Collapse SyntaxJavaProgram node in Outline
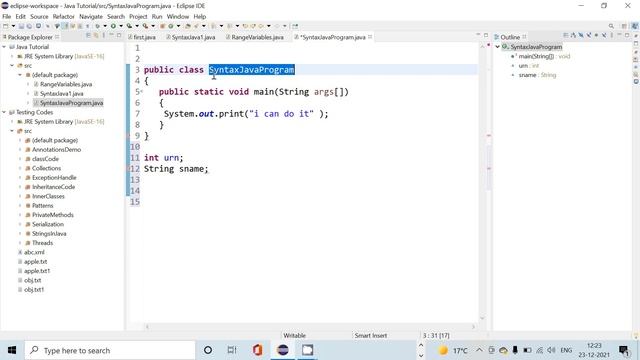Viewport: 640px width, 360px height. 498,47
